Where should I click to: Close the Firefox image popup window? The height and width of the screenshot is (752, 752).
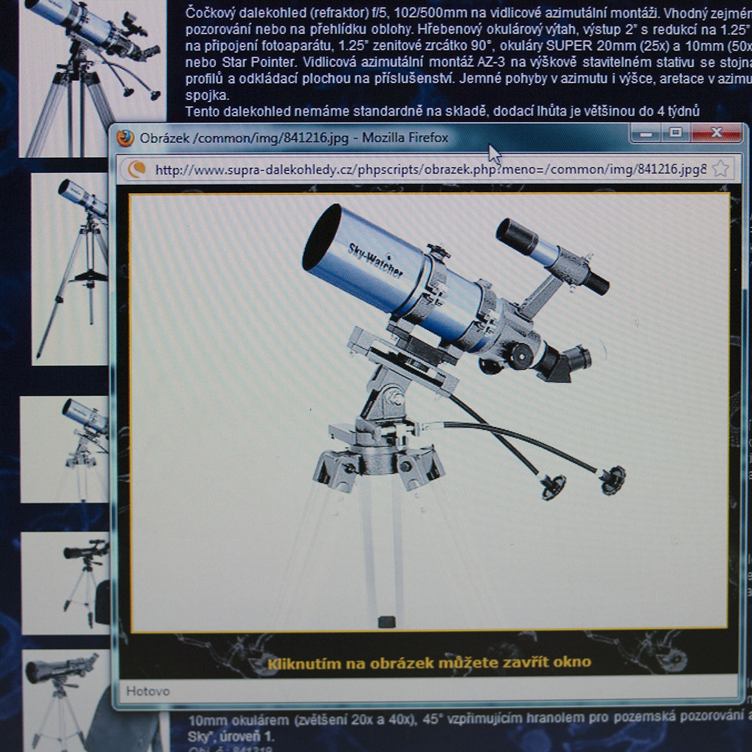[x=716, y=132]
